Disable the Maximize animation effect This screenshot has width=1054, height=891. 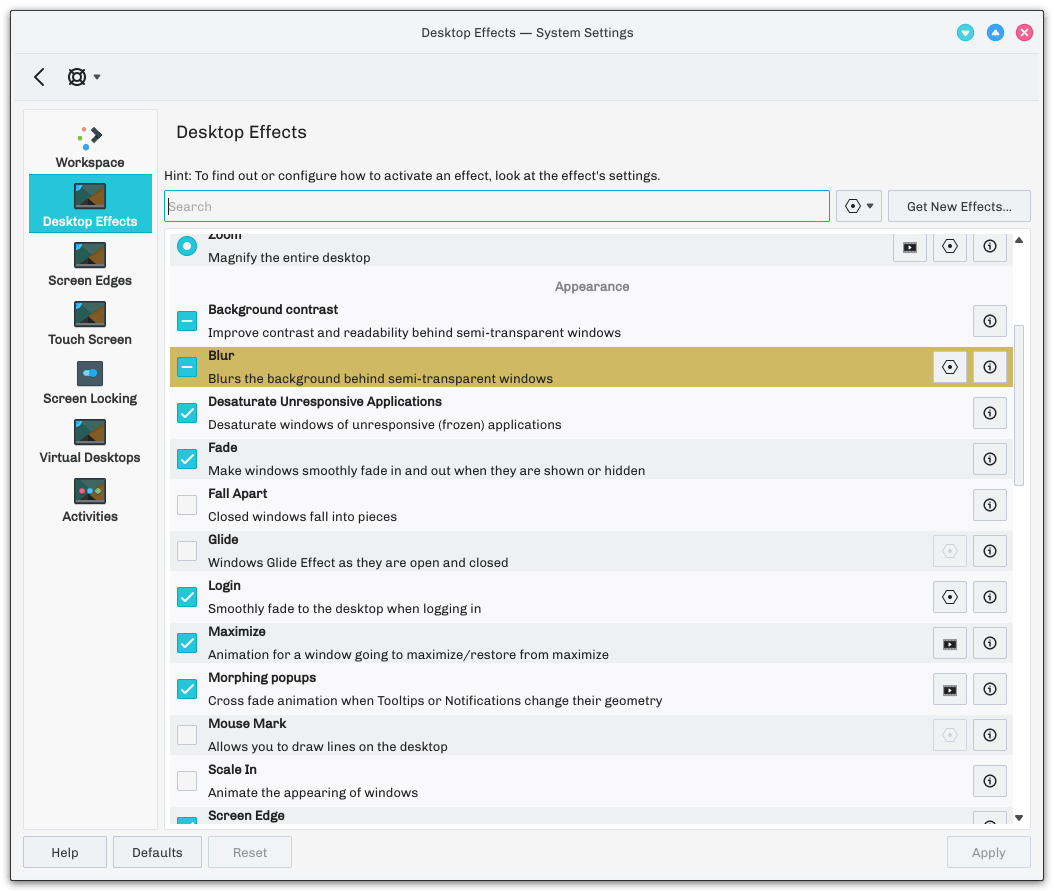tap(187, 643)
